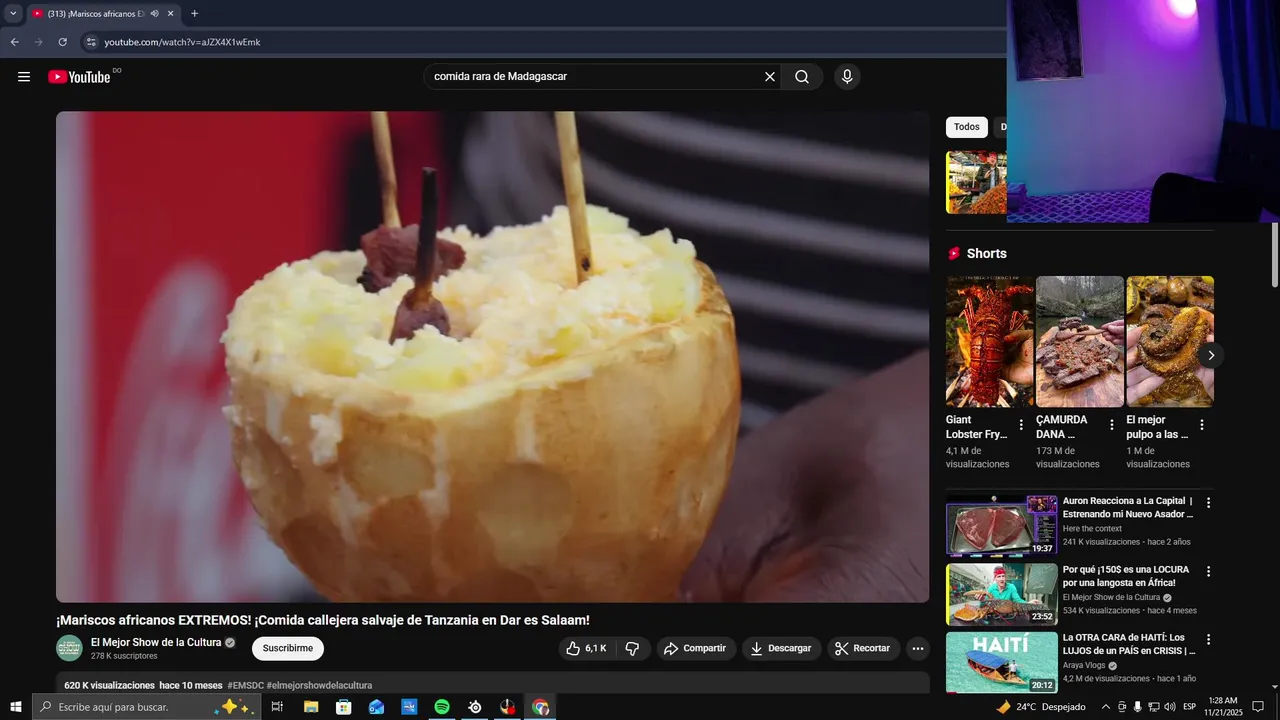
Task: Dislike the video with thumbs-down
Action: (632, 648)
